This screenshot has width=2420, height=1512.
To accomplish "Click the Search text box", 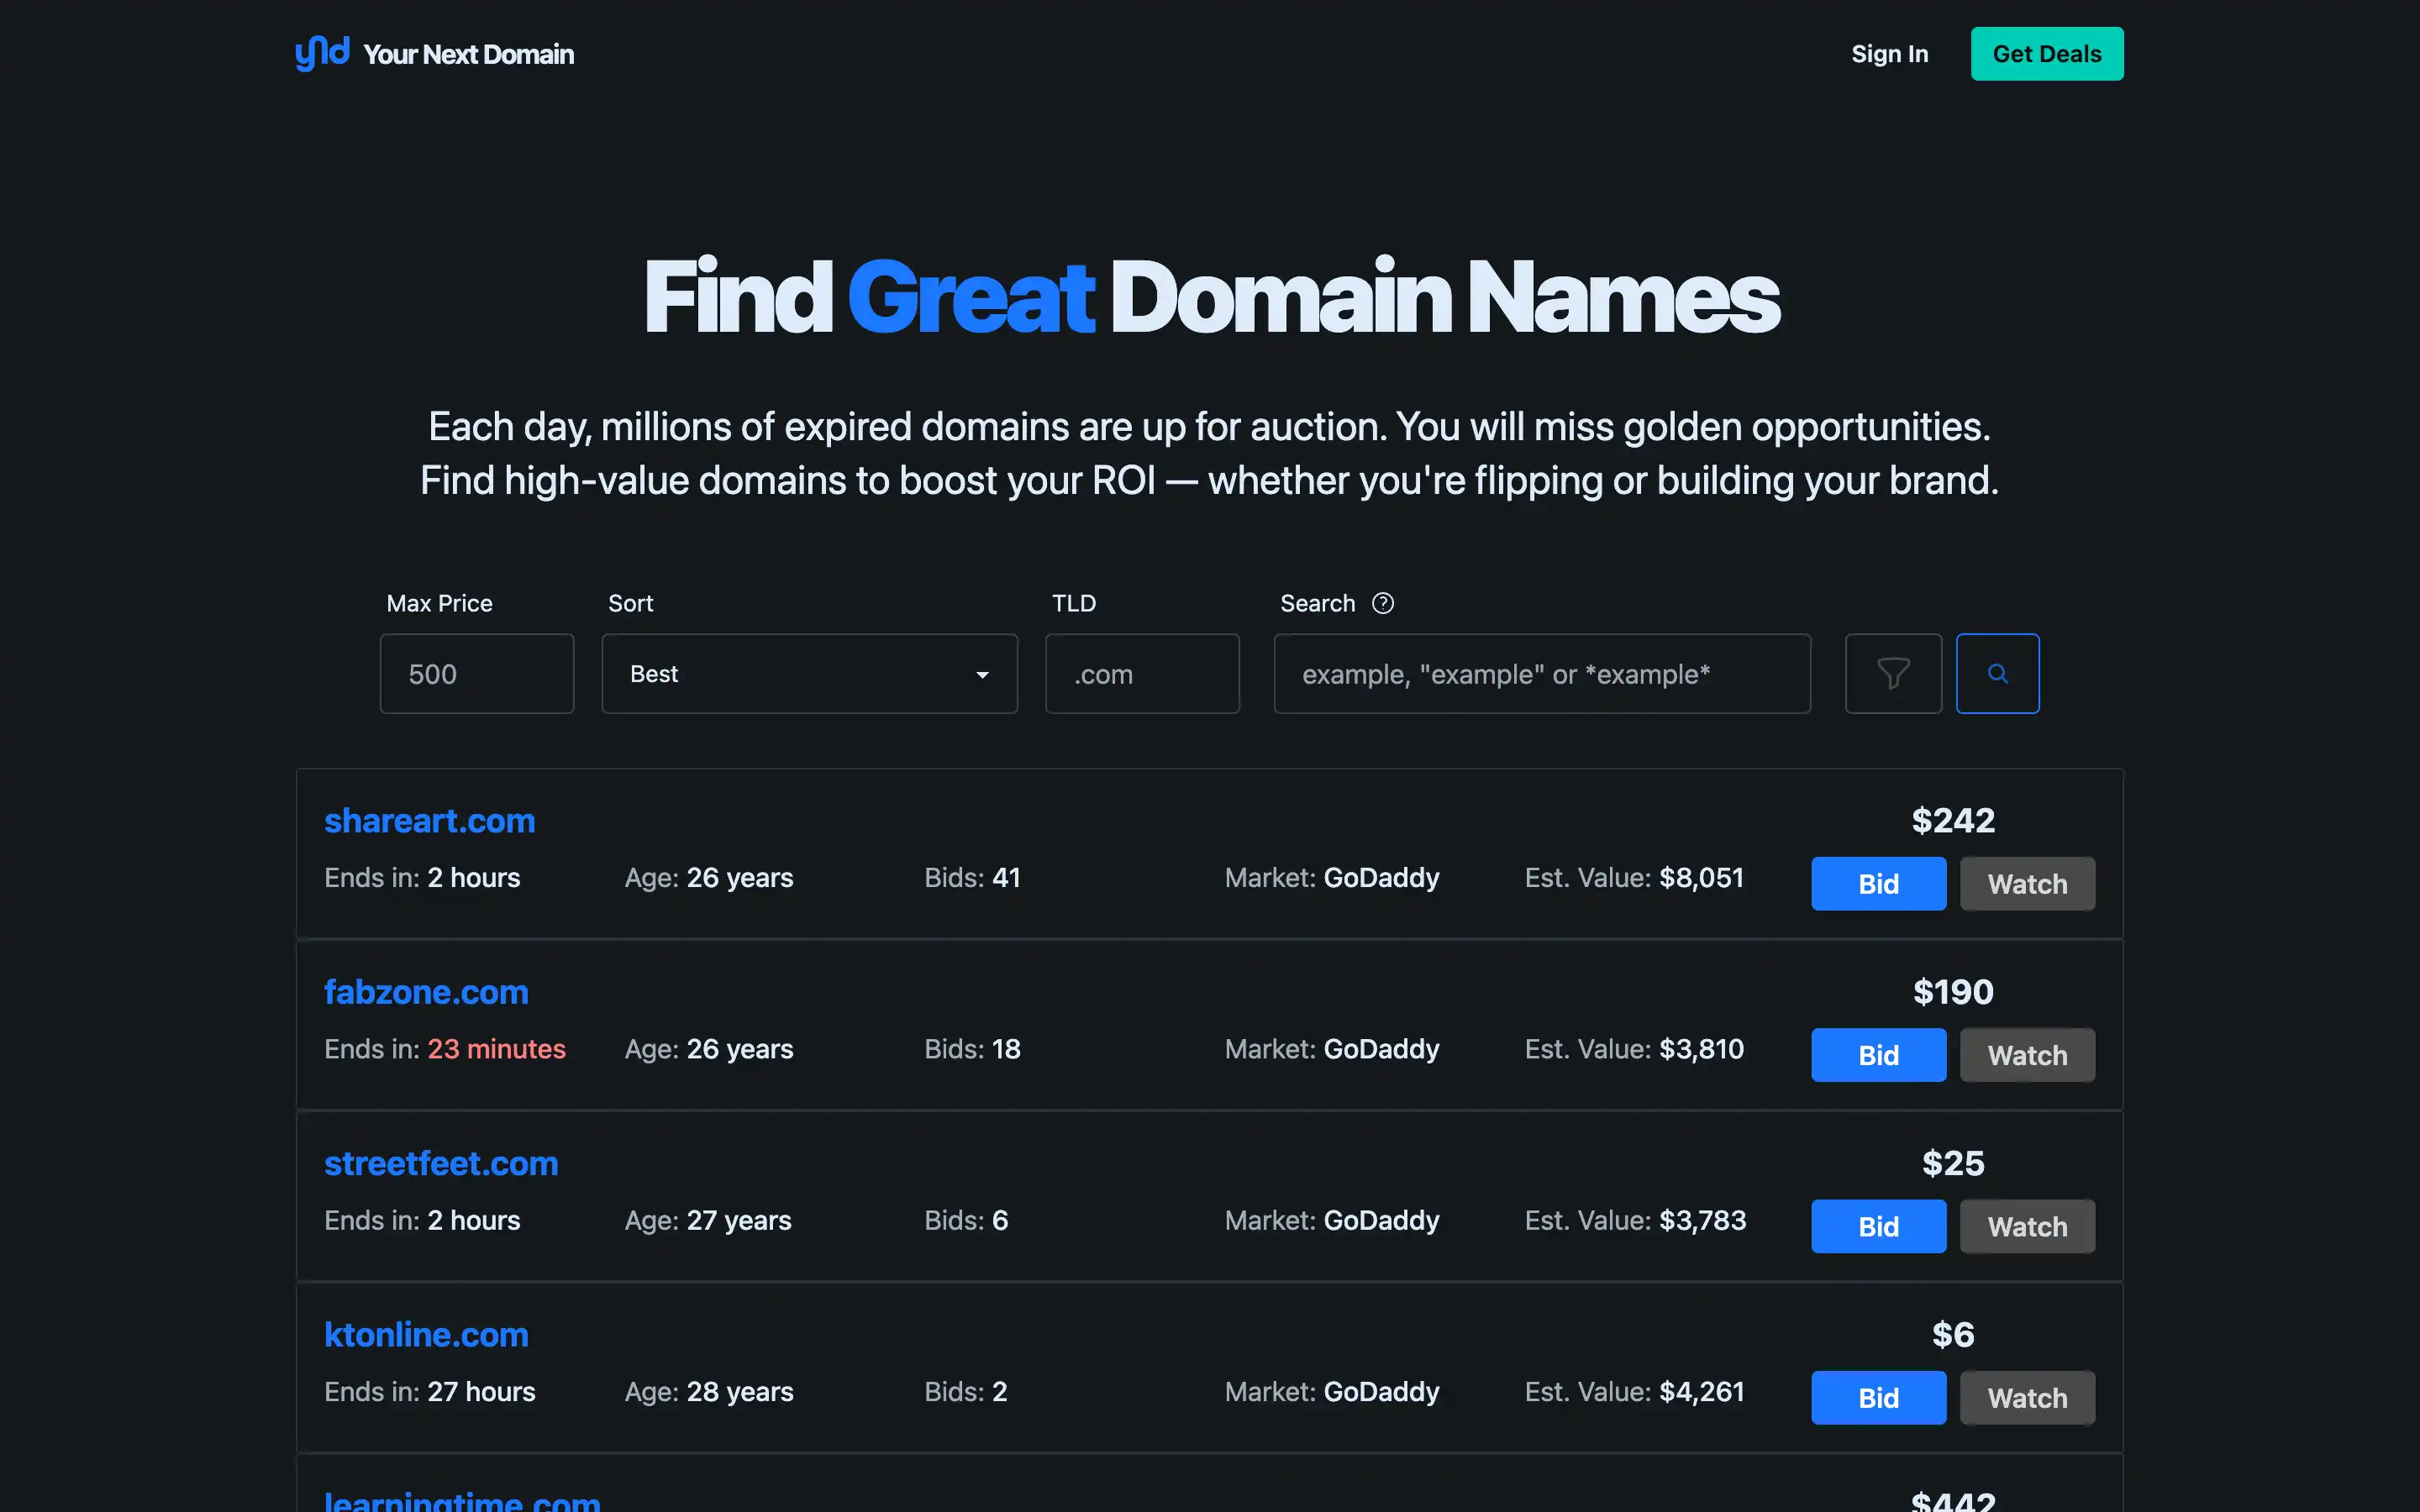I will click(1542, 673).
